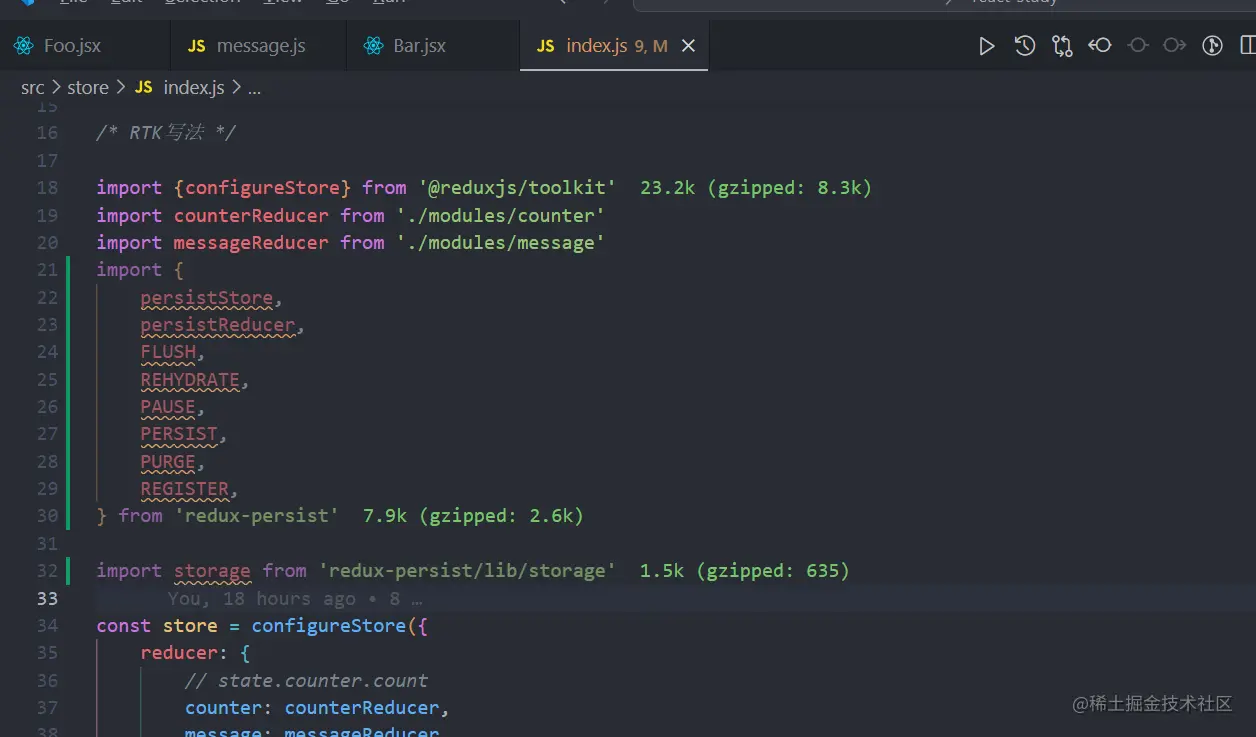Click the circular git branch GitLens icon
Screen dimensions: 1256x737
pos(1213,46)
